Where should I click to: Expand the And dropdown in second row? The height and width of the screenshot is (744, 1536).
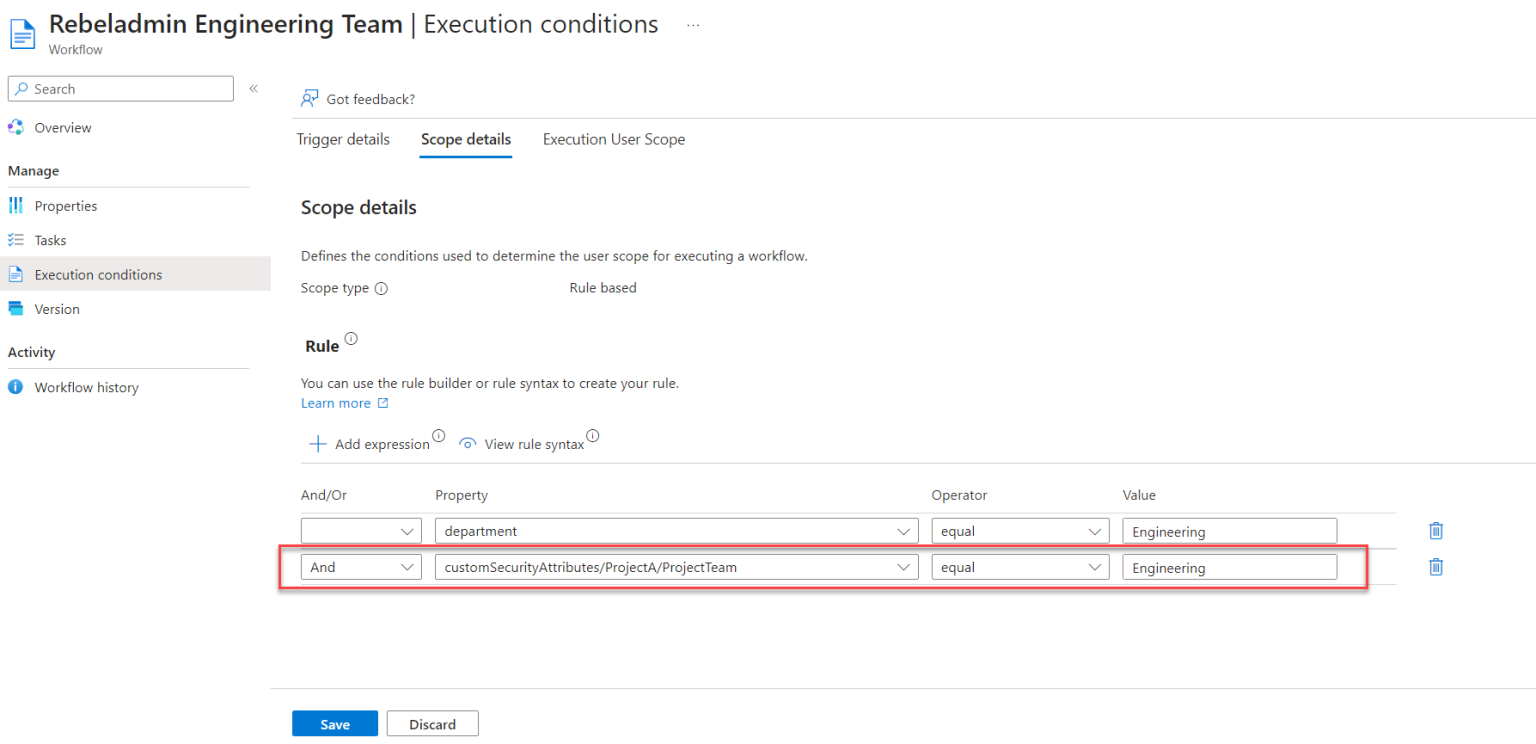(361, 567)
